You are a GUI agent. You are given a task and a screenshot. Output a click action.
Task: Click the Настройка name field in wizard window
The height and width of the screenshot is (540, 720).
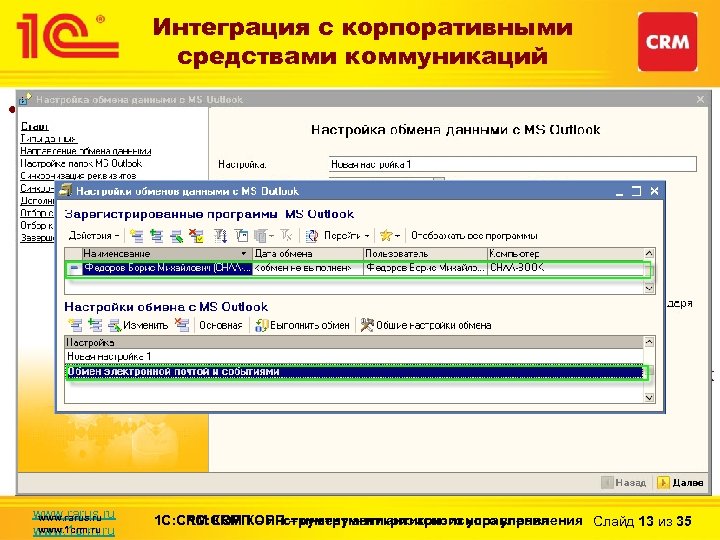[512, 164]
